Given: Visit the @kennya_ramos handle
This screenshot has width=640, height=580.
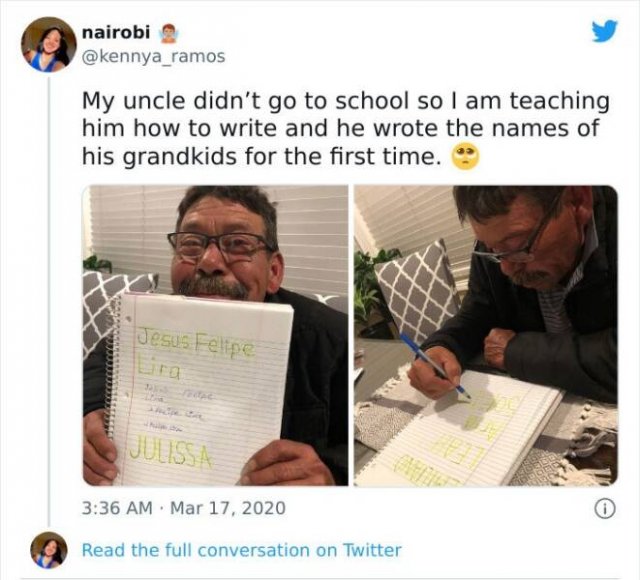Looking at the screenshot, I should 153,56.
